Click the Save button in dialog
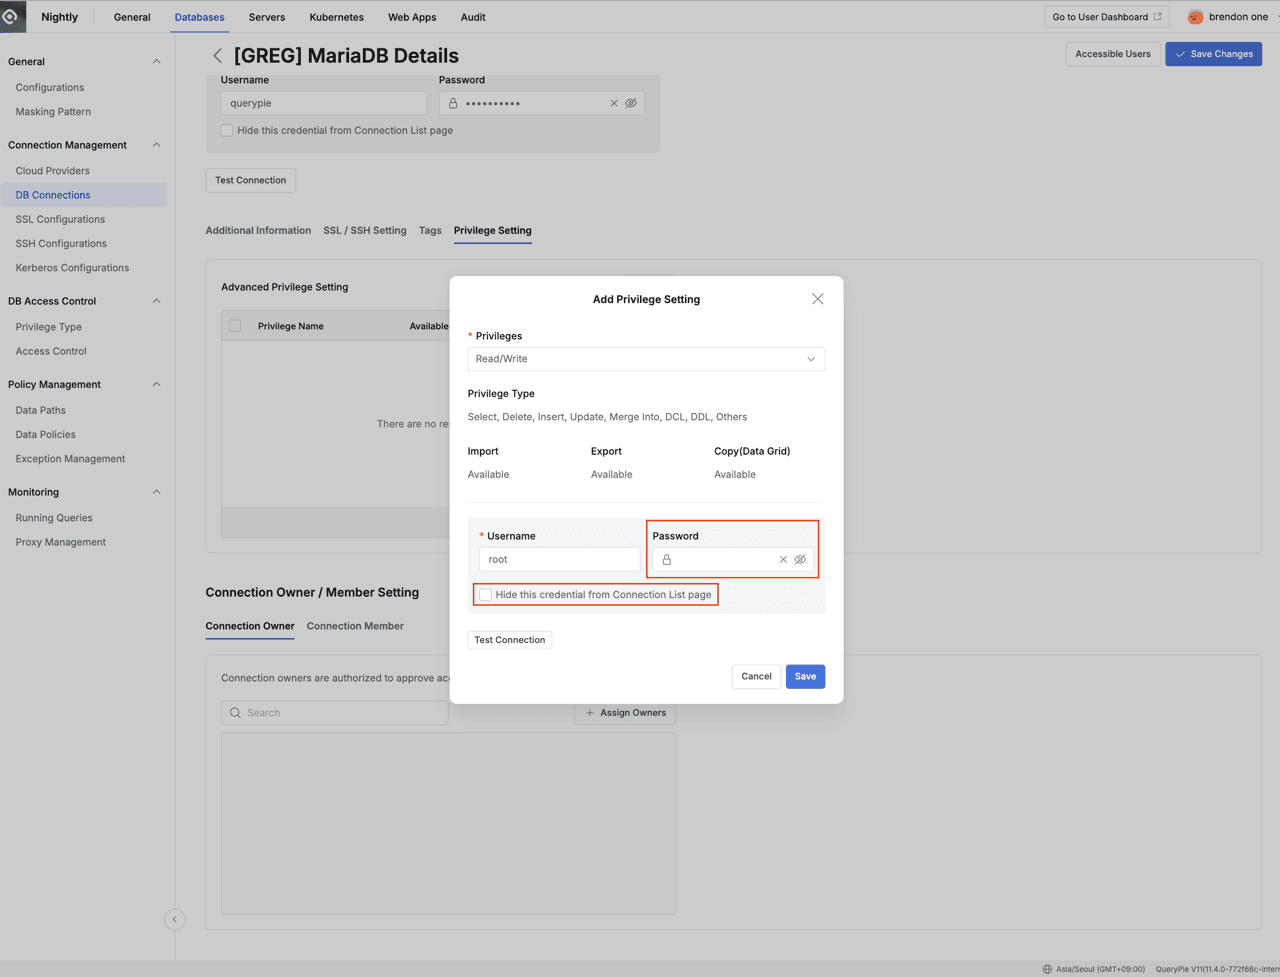 pos(805,677)
